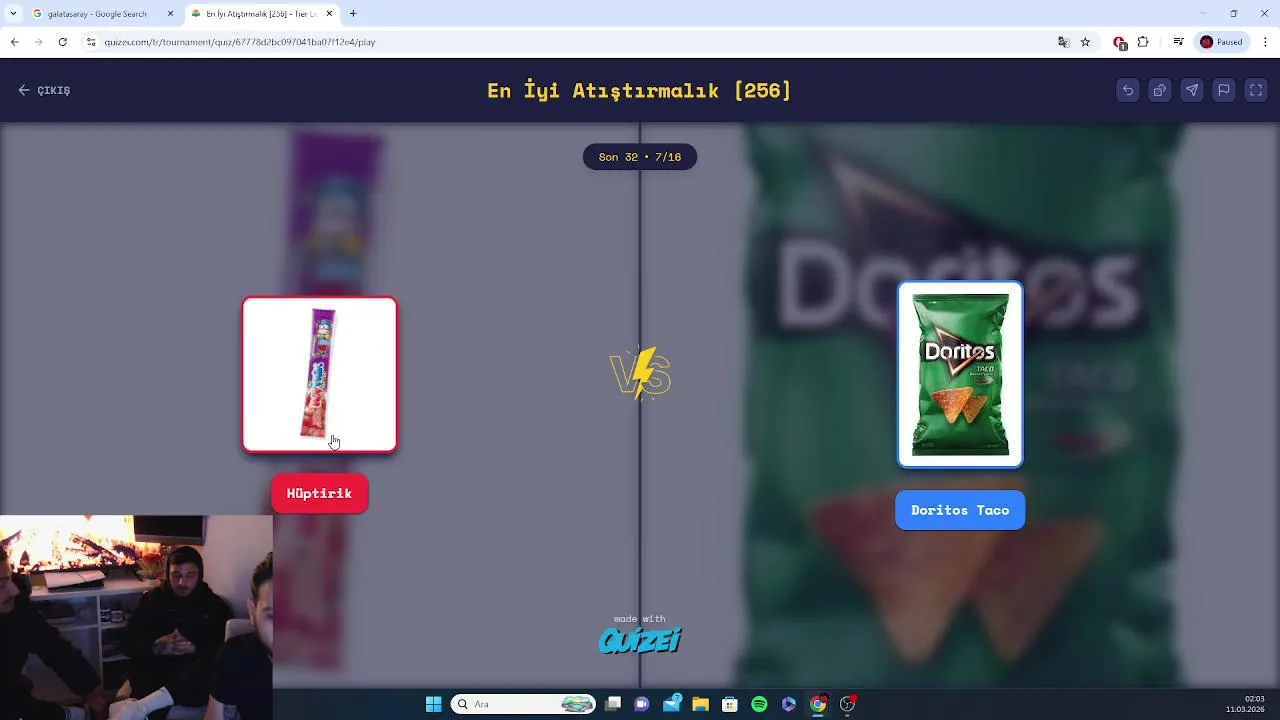Open Spotify from taskbar
The image size is (1280, 720).
(x=759, y=704)
